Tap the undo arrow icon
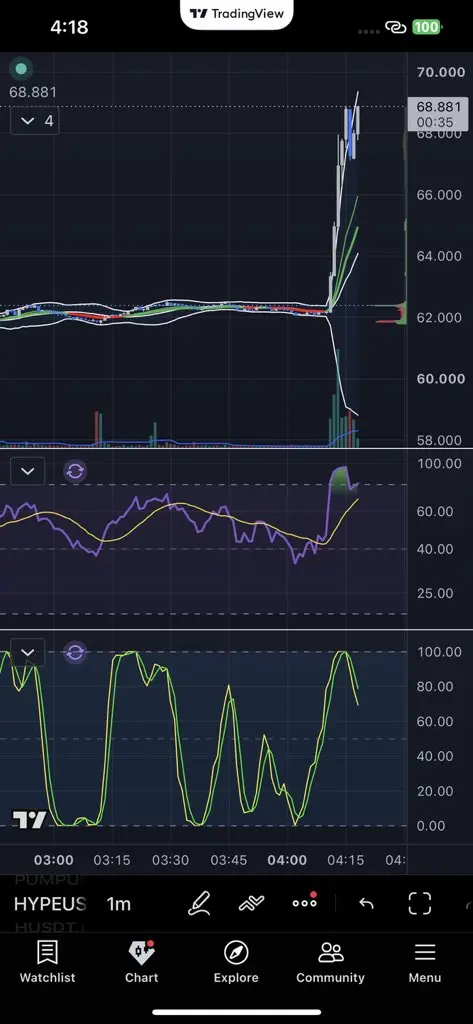This screenshot has height=1024, width=473. (367, 903)
